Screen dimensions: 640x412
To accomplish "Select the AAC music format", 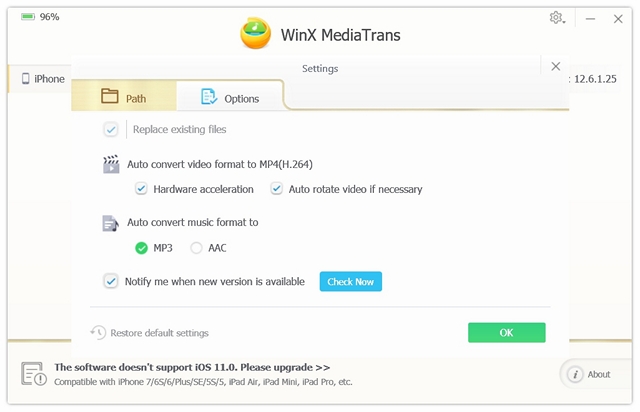I will tap(196, 248).
